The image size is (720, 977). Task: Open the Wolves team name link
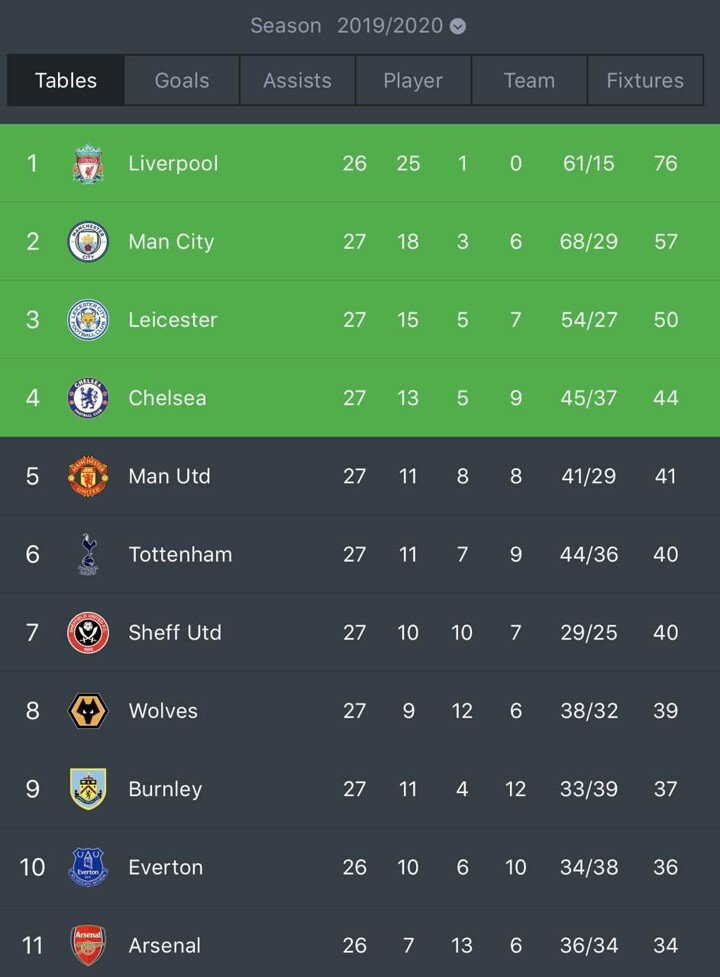coord(163,711)
